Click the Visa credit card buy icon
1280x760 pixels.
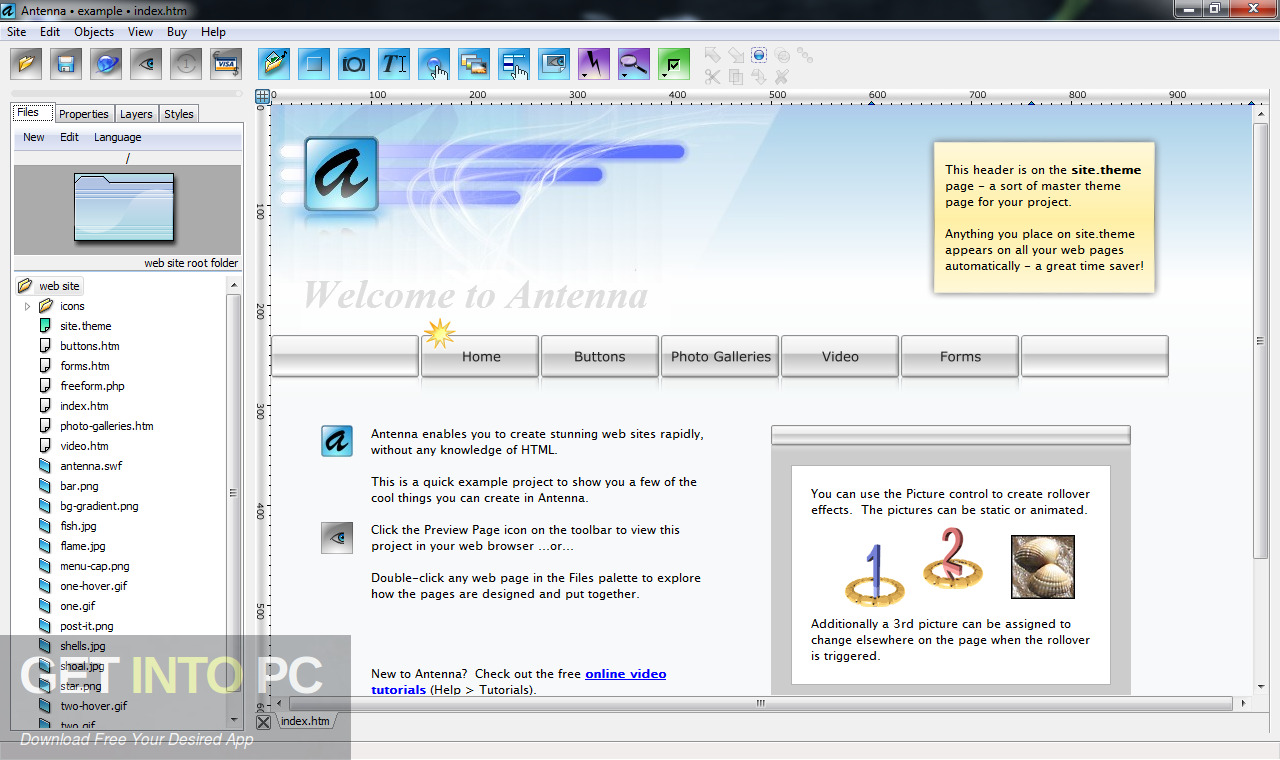[226, 64]
